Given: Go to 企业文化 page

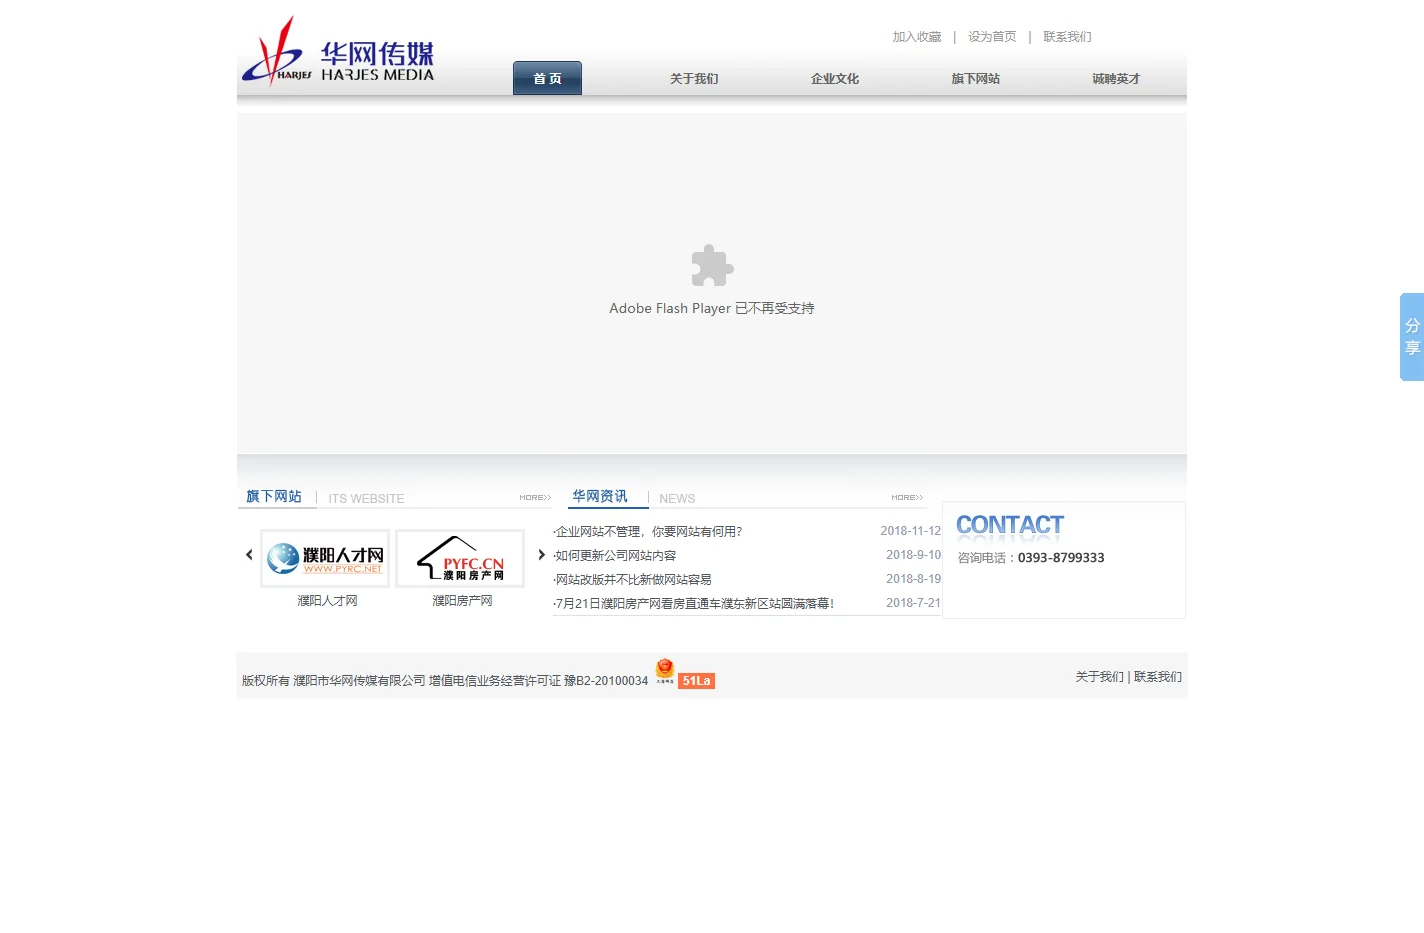Looking at the screenshot, I should (835, 79).
